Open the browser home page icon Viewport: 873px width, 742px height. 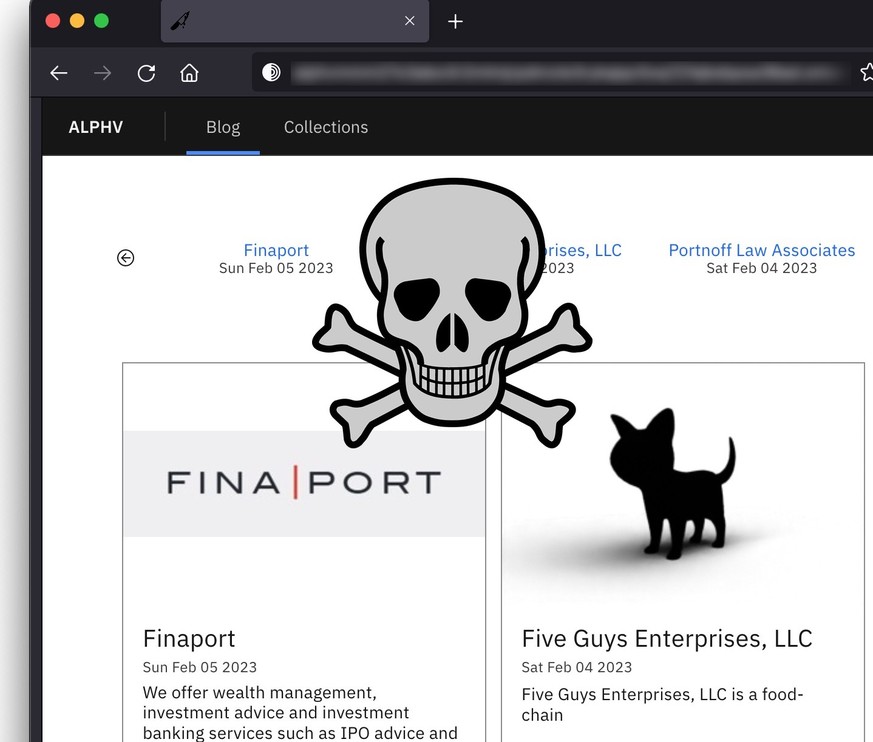pos(189,73)
